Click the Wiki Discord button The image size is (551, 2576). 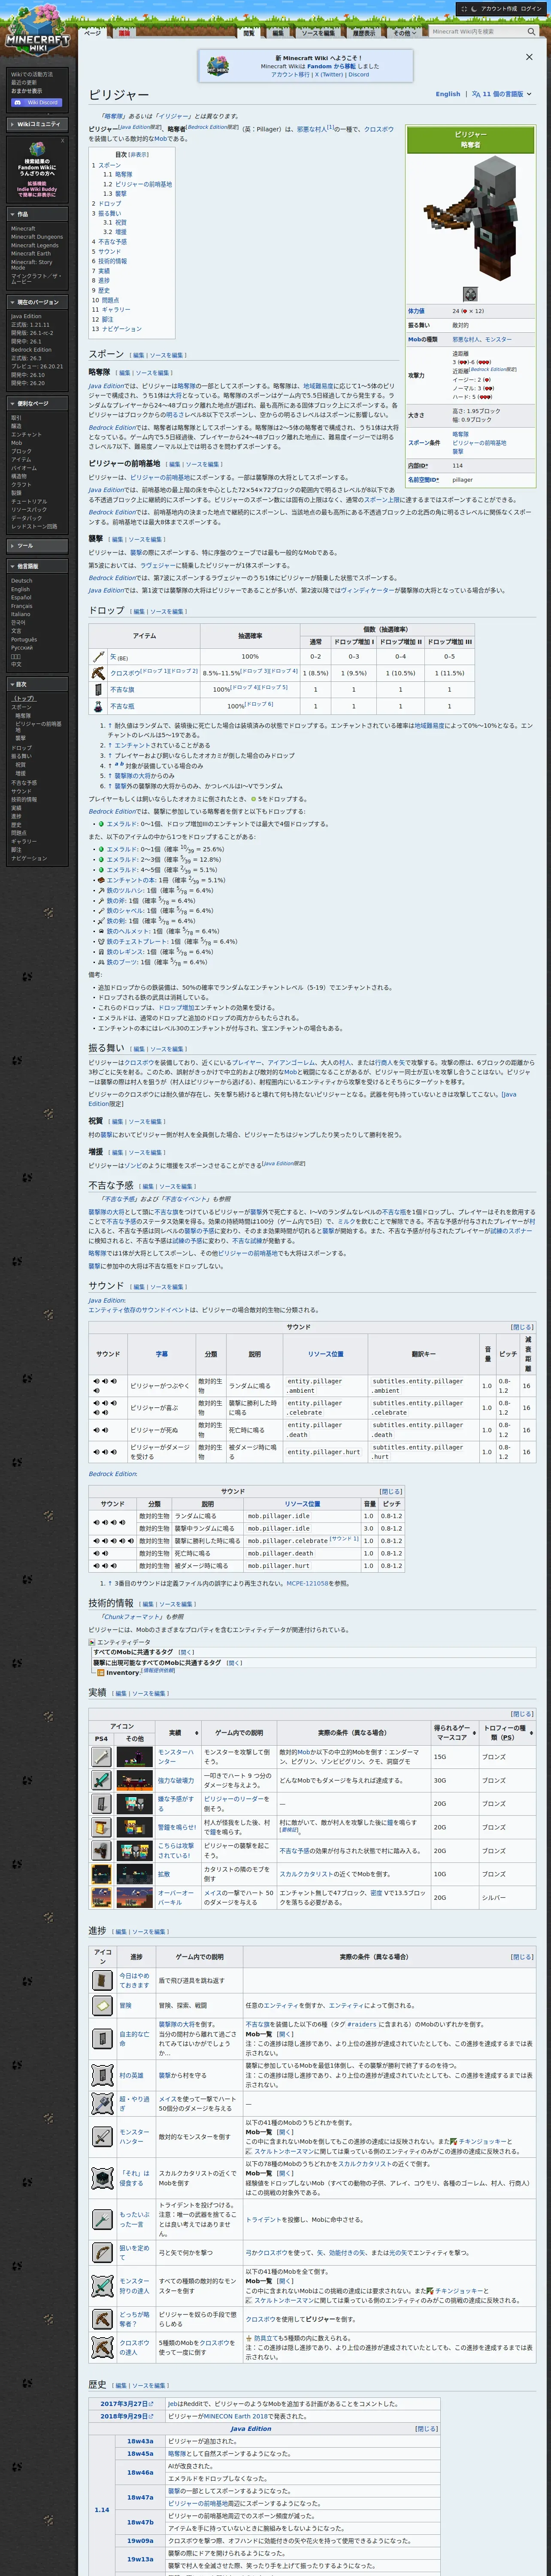pyautogui.click(x=36, y=102)
